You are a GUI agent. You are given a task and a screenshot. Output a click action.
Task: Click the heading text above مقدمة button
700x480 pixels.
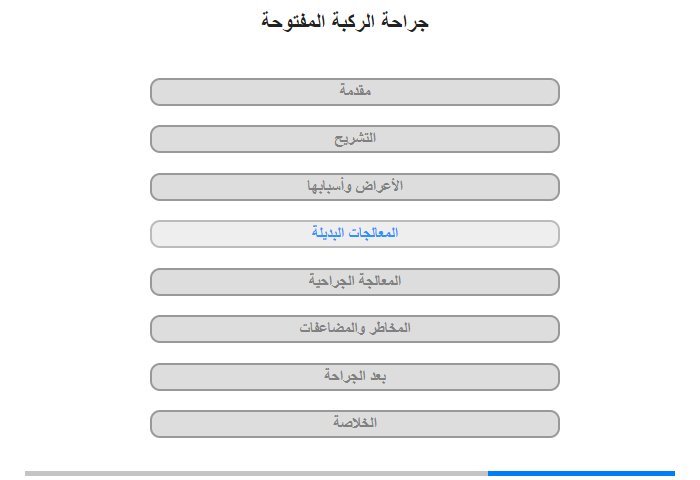tap(345, 21)
